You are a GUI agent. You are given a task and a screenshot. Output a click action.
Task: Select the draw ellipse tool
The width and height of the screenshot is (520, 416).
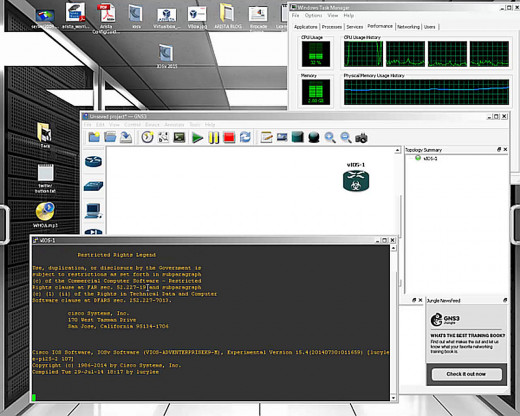[x=314, y=137]
